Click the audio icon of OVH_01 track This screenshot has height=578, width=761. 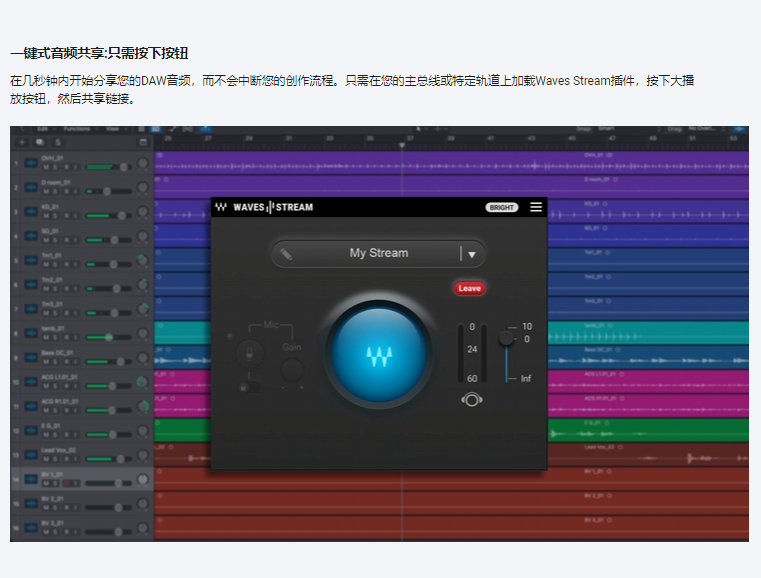click(31, 163)
